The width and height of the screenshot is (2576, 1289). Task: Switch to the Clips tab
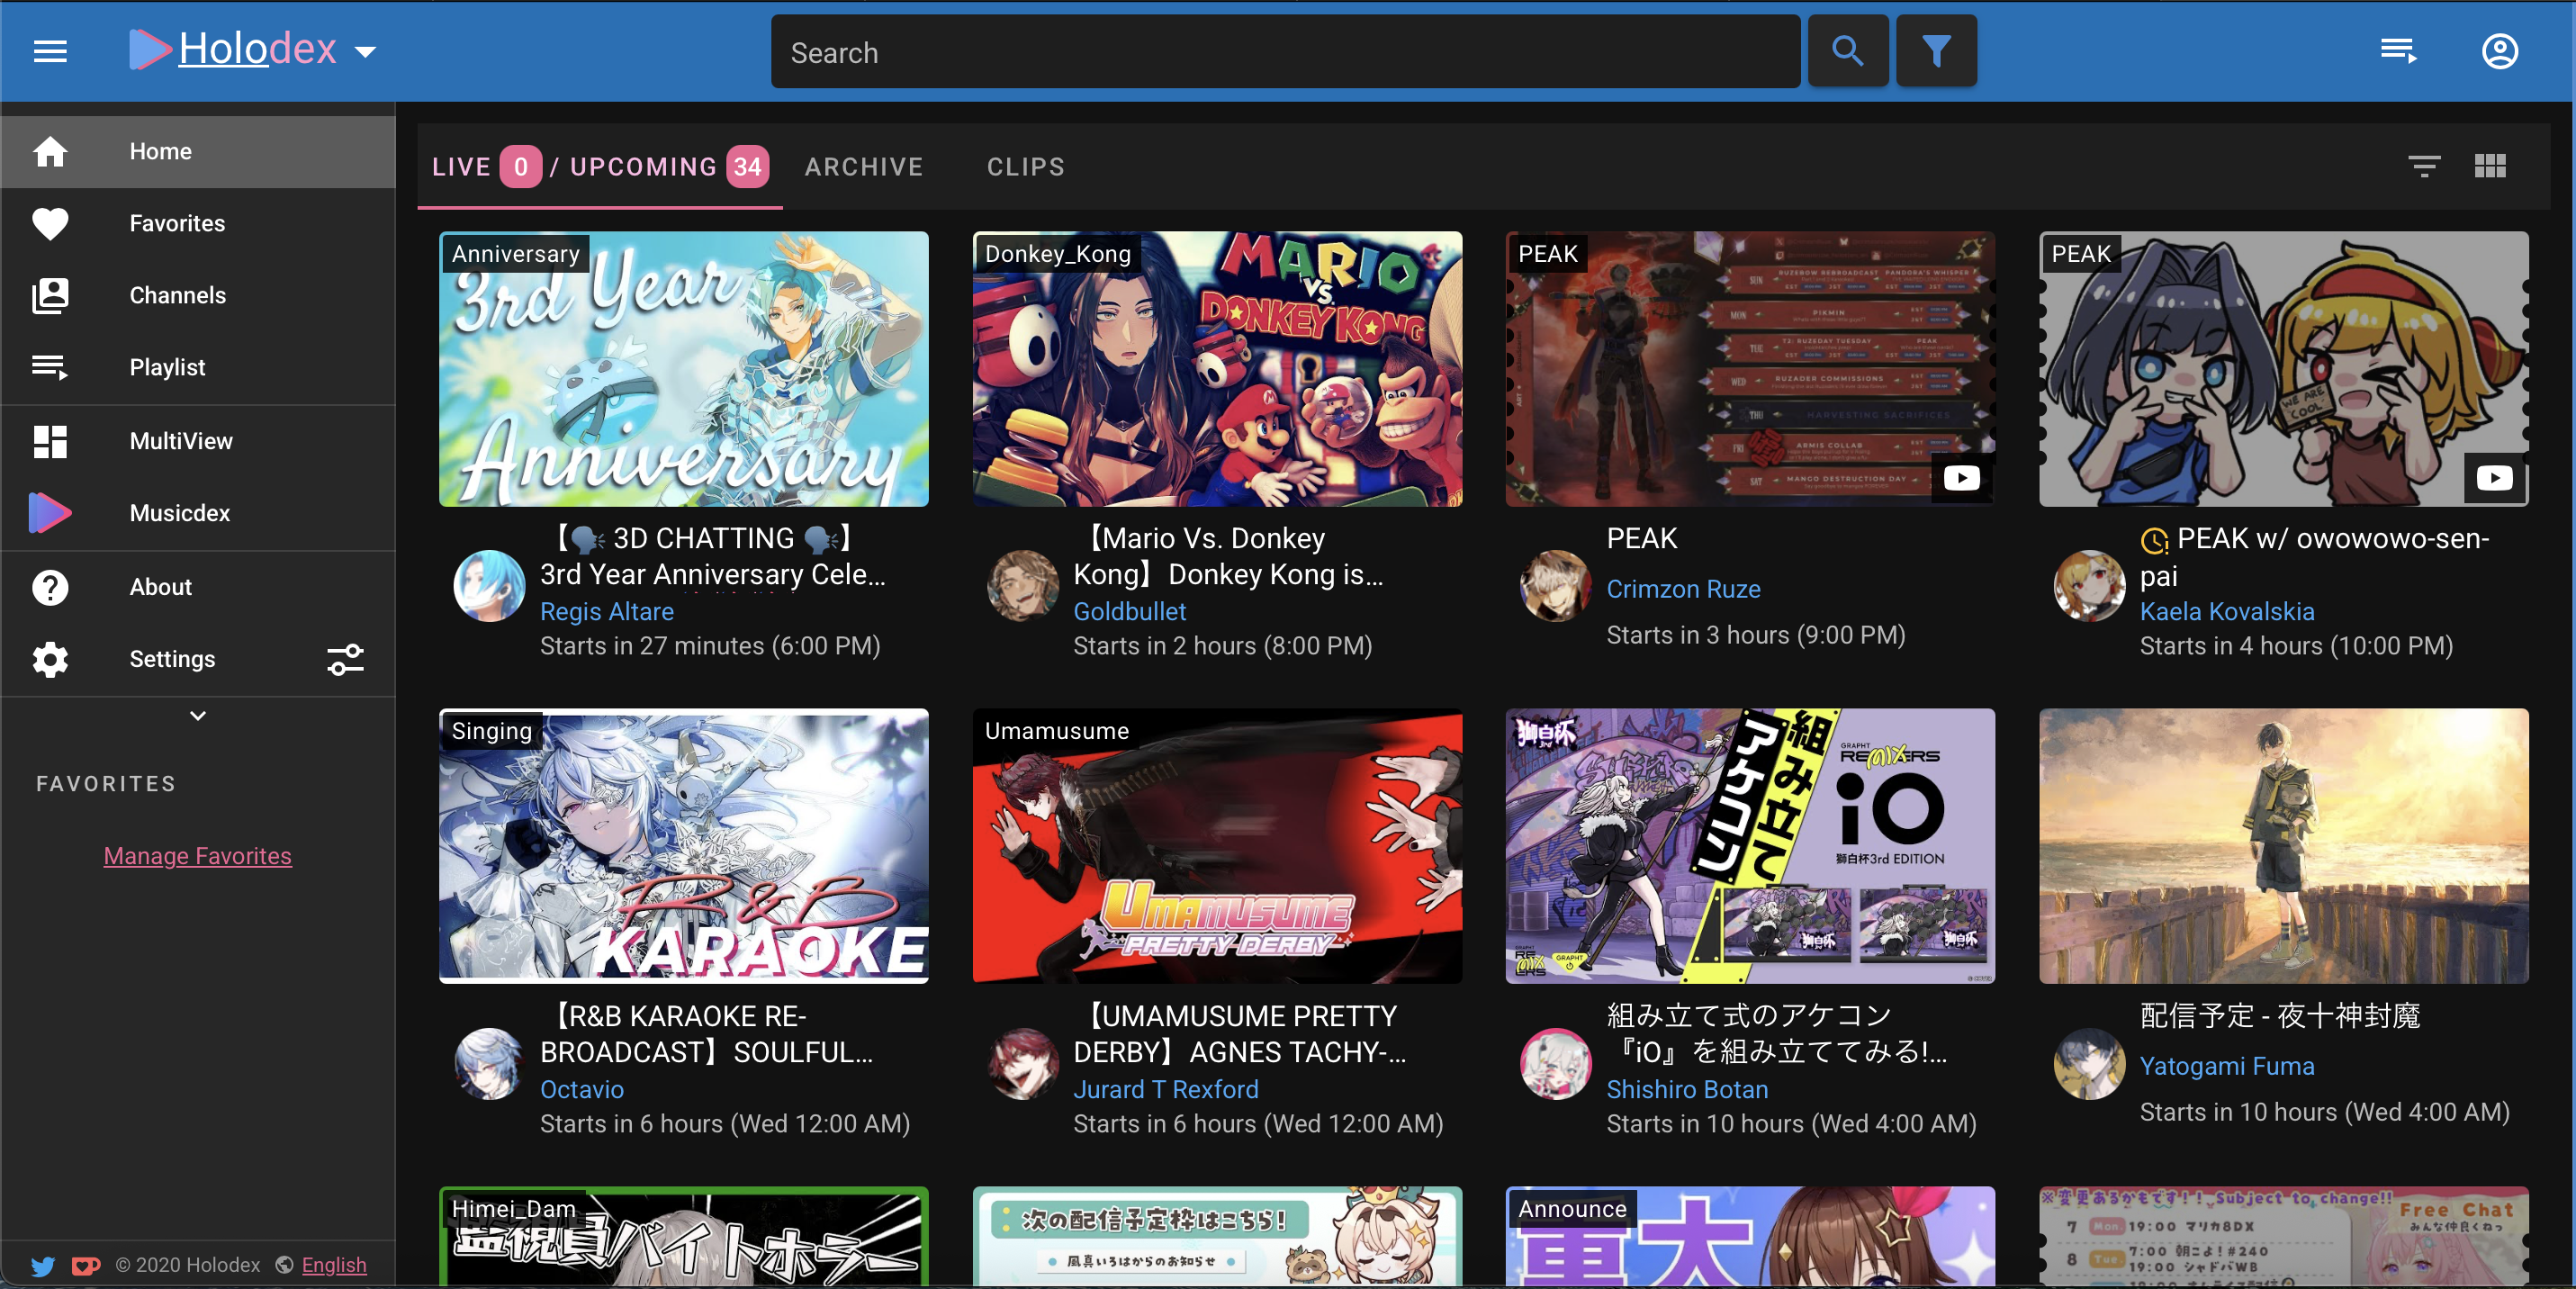1026,167
